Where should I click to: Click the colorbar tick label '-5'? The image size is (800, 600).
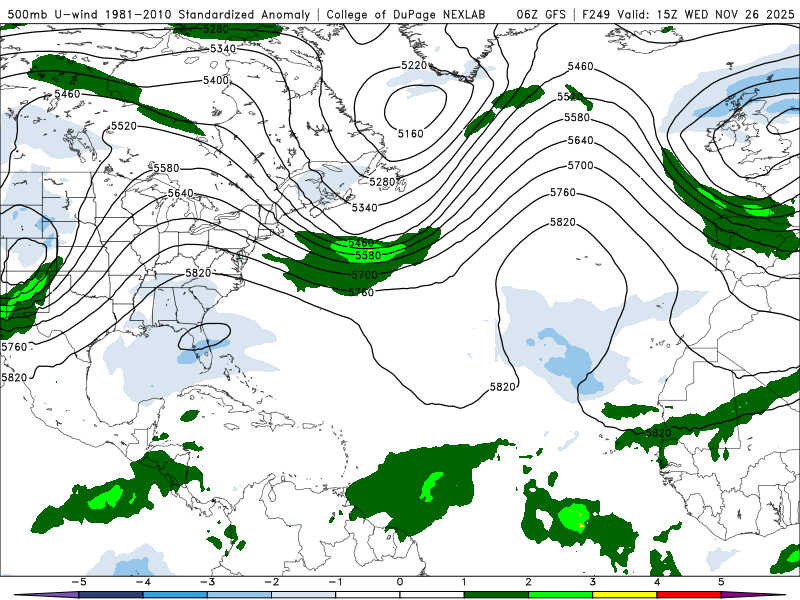pyautogui.click(x=79, y=582)
